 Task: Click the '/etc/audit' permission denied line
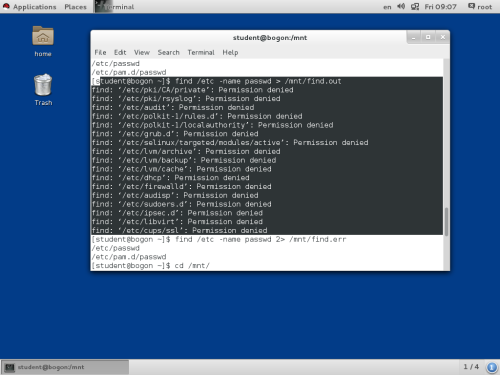pyautogui.click(x=173, y=108)
